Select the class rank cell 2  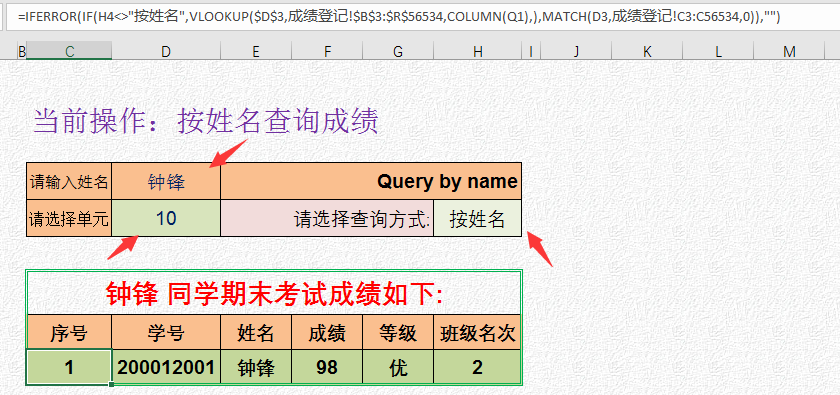pos(477,367)
